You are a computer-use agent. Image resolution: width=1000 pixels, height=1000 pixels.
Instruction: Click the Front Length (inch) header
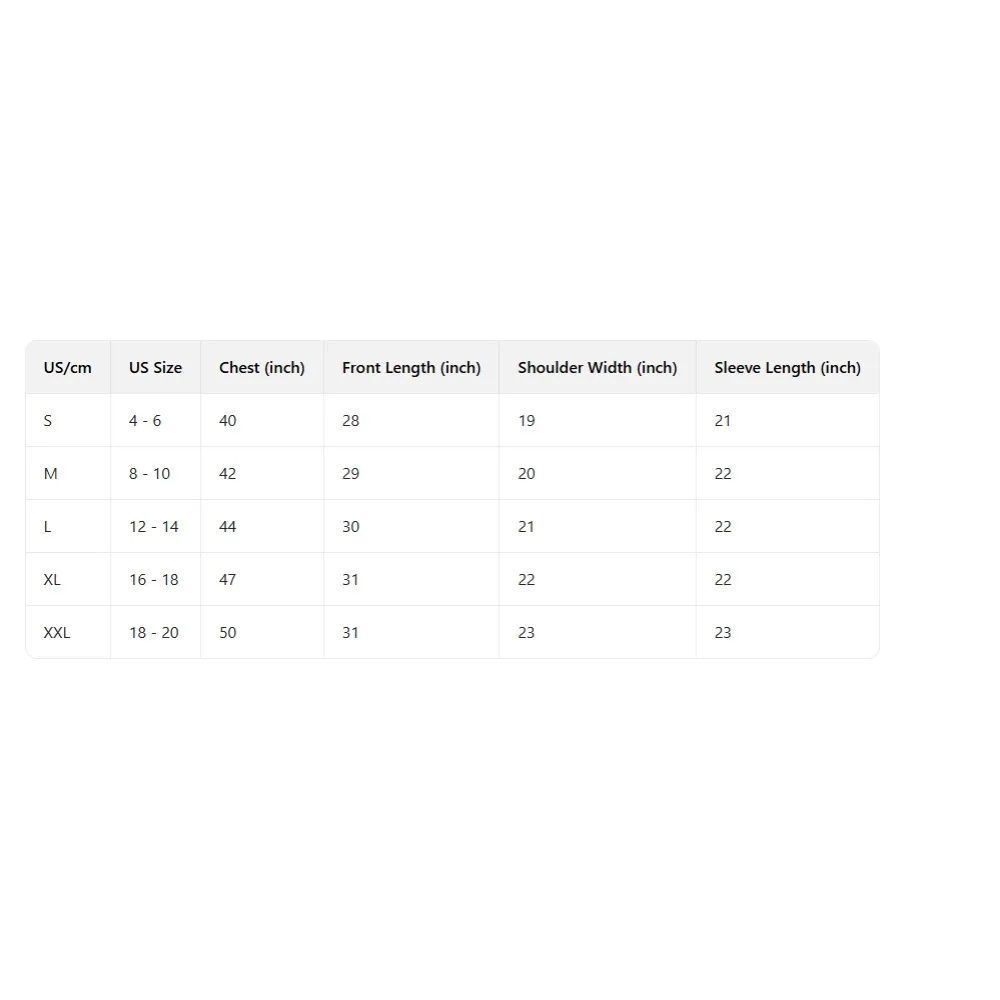(x=411, y=368)
